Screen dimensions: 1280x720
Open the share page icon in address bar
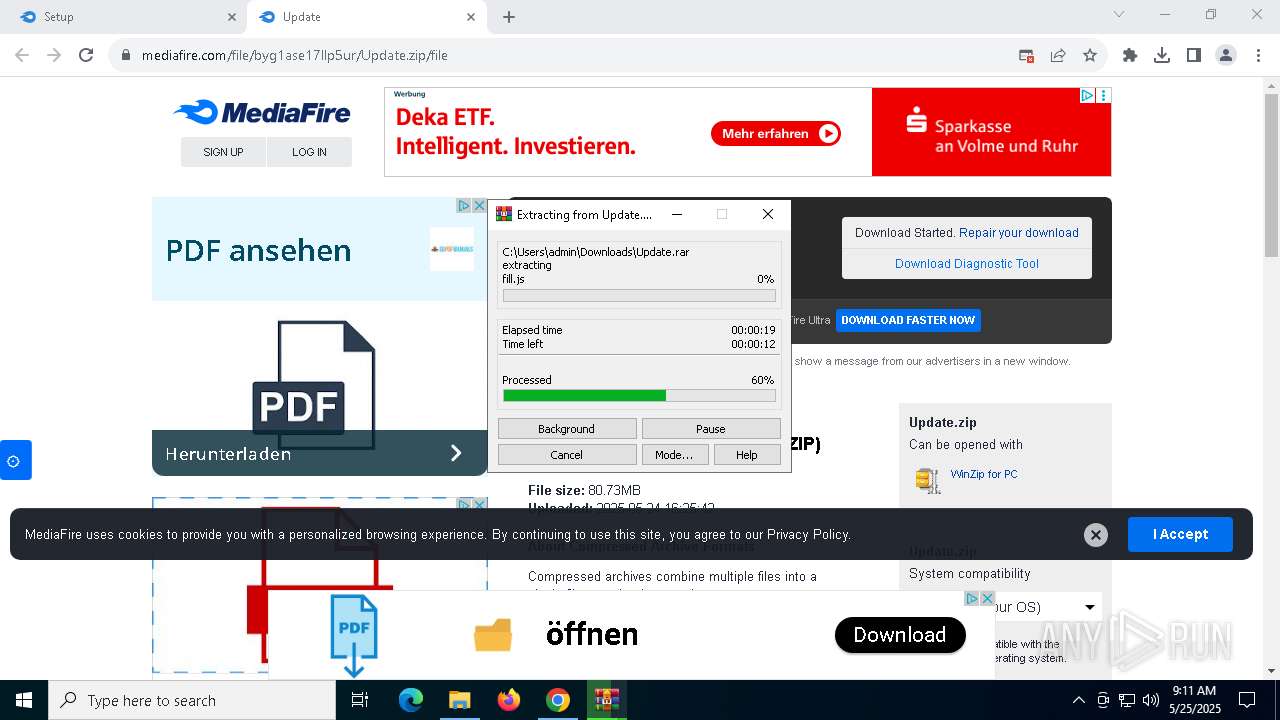[x=1058, y=56]
